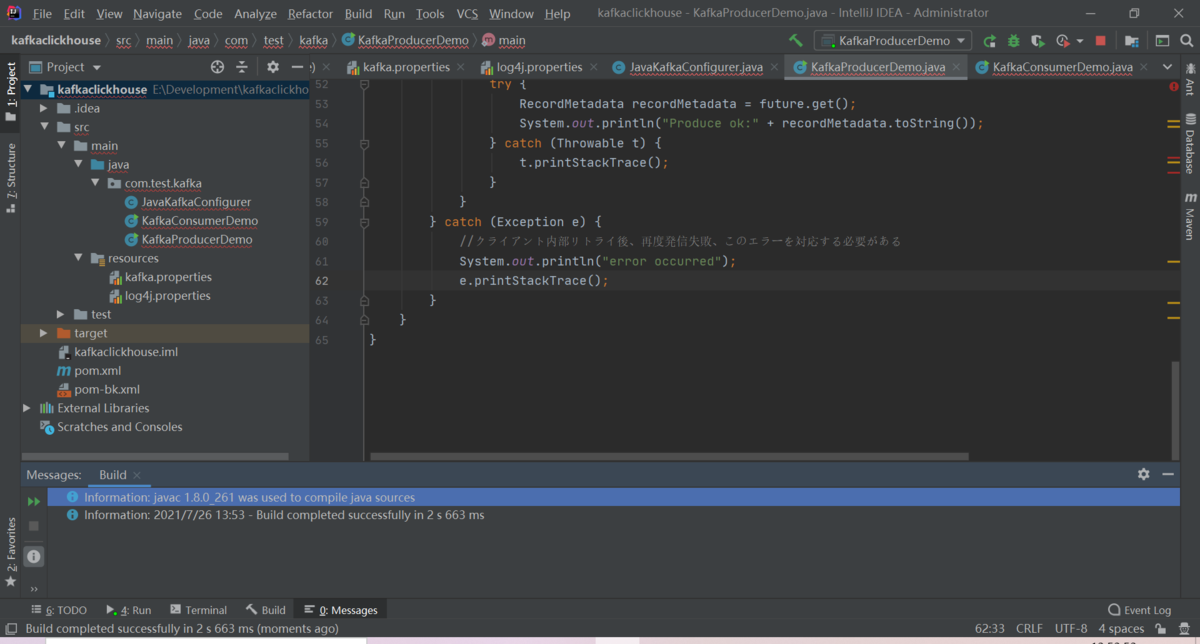Expand the .idea folder

pos(44,108)
